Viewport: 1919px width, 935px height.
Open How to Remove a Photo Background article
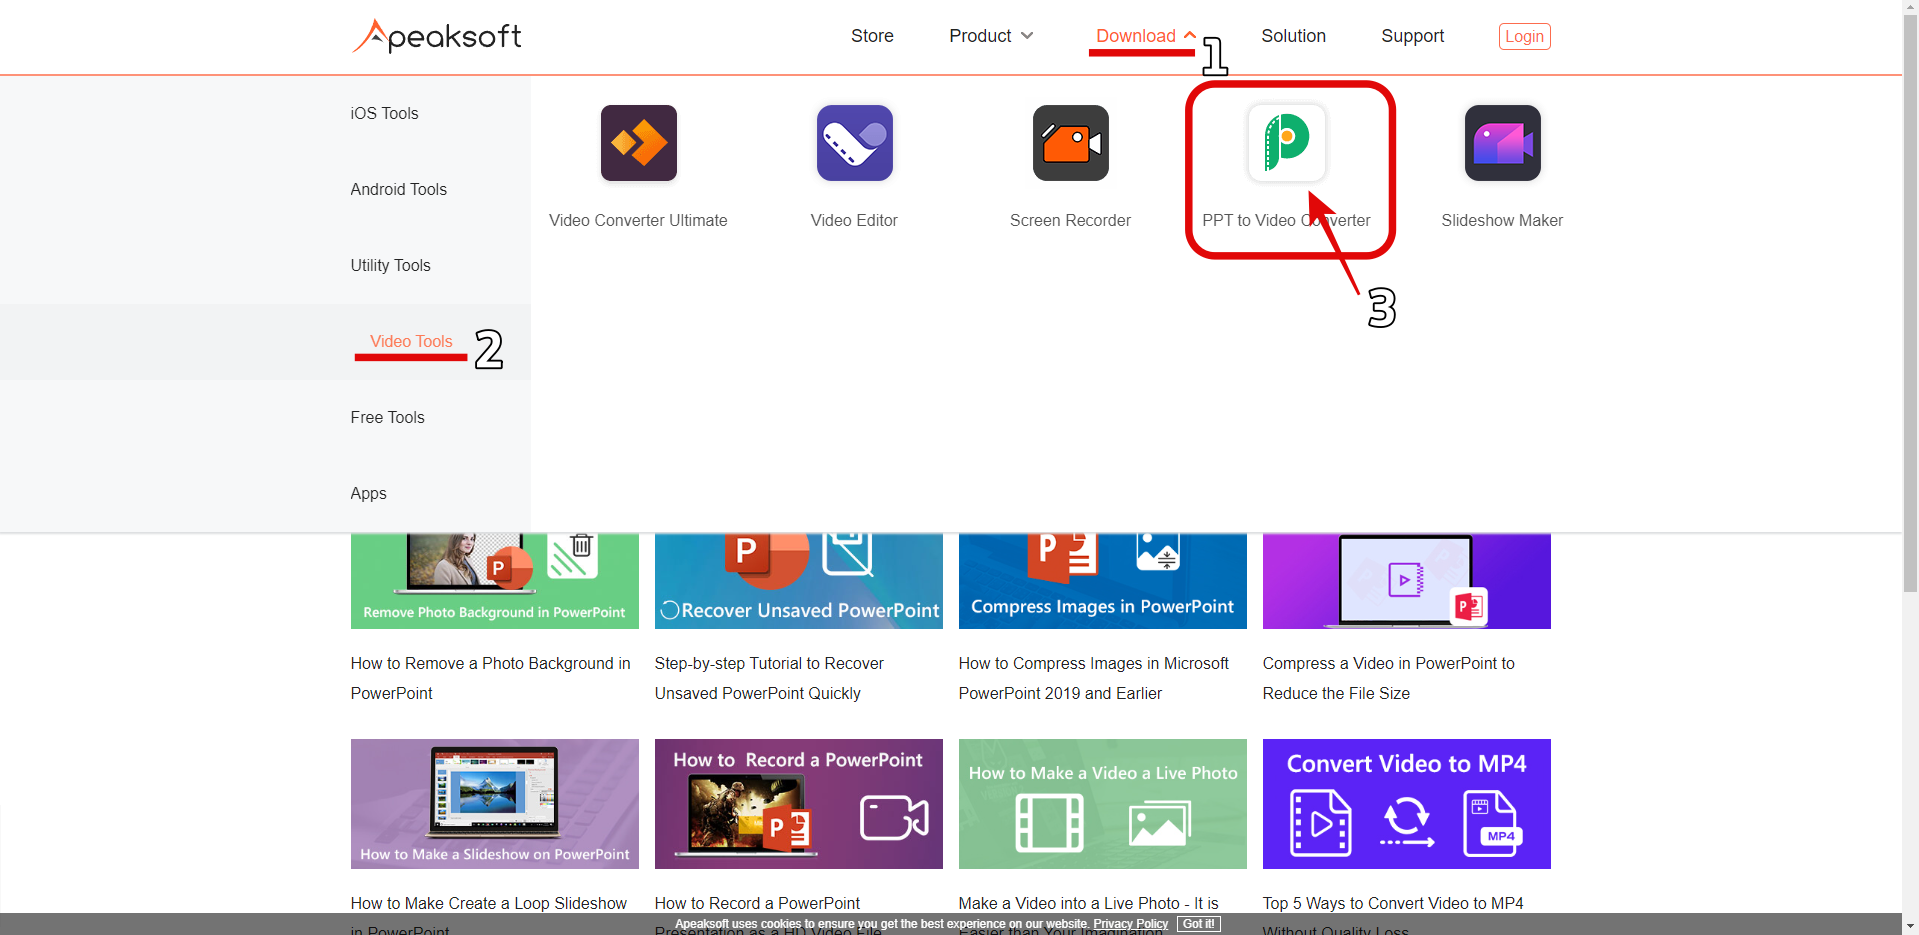pos(491,679)
